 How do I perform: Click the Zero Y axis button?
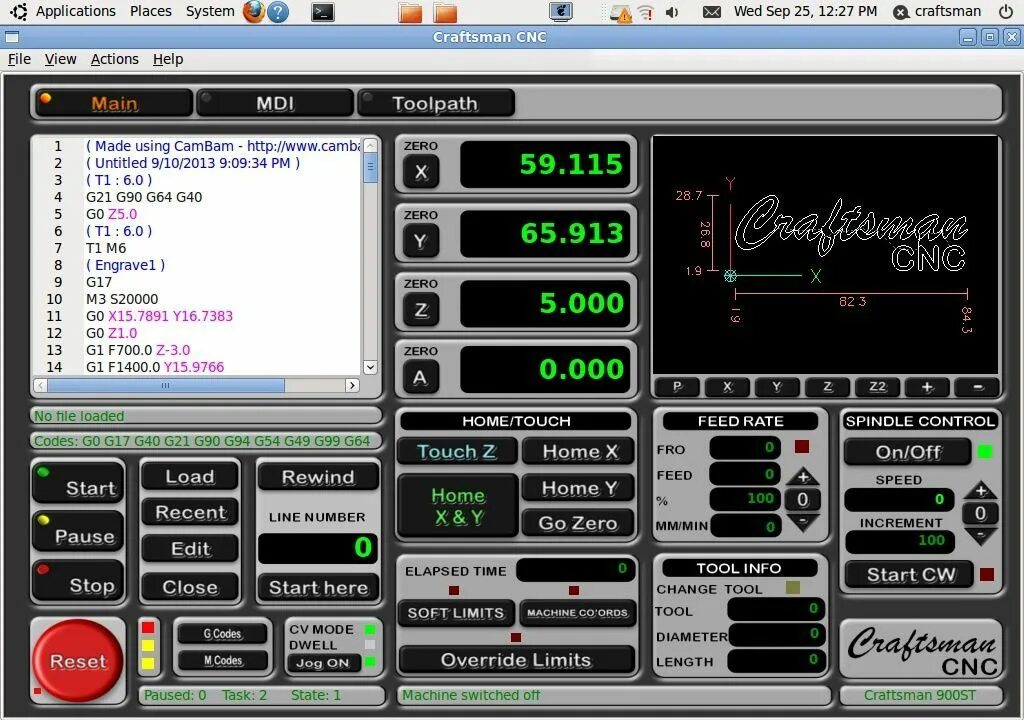tap(421, 241)
